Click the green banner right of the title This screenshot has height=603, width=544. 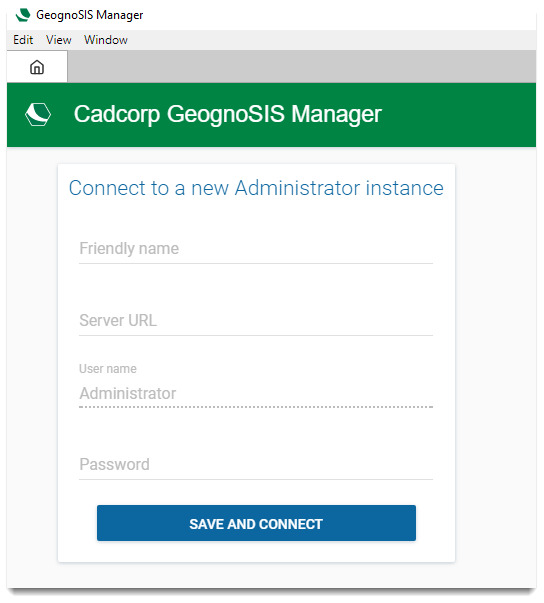click(x=459, y=115)
